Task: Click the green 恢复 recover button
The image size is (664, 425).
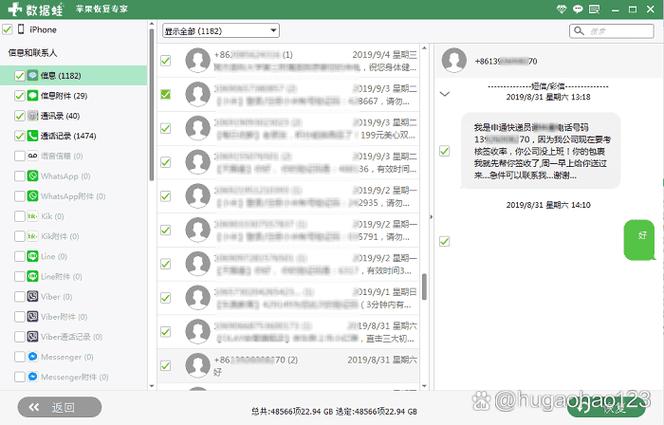Action: (606, 408)
